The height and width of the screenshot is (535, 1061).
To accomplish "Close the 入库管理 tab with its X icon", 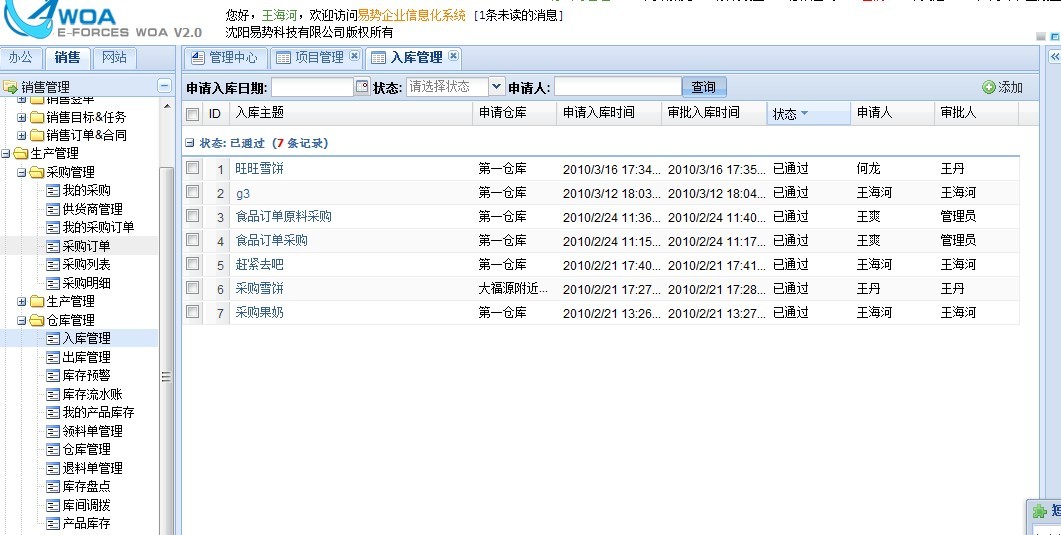I will (x=453, y=57).
